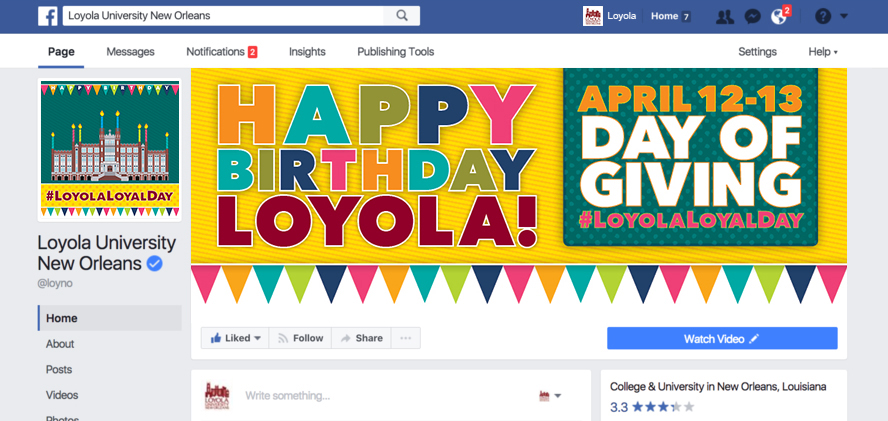Expand the post-as page selector dropdown
Viewport: 888px width, 421px height.
tap(550, 396)
